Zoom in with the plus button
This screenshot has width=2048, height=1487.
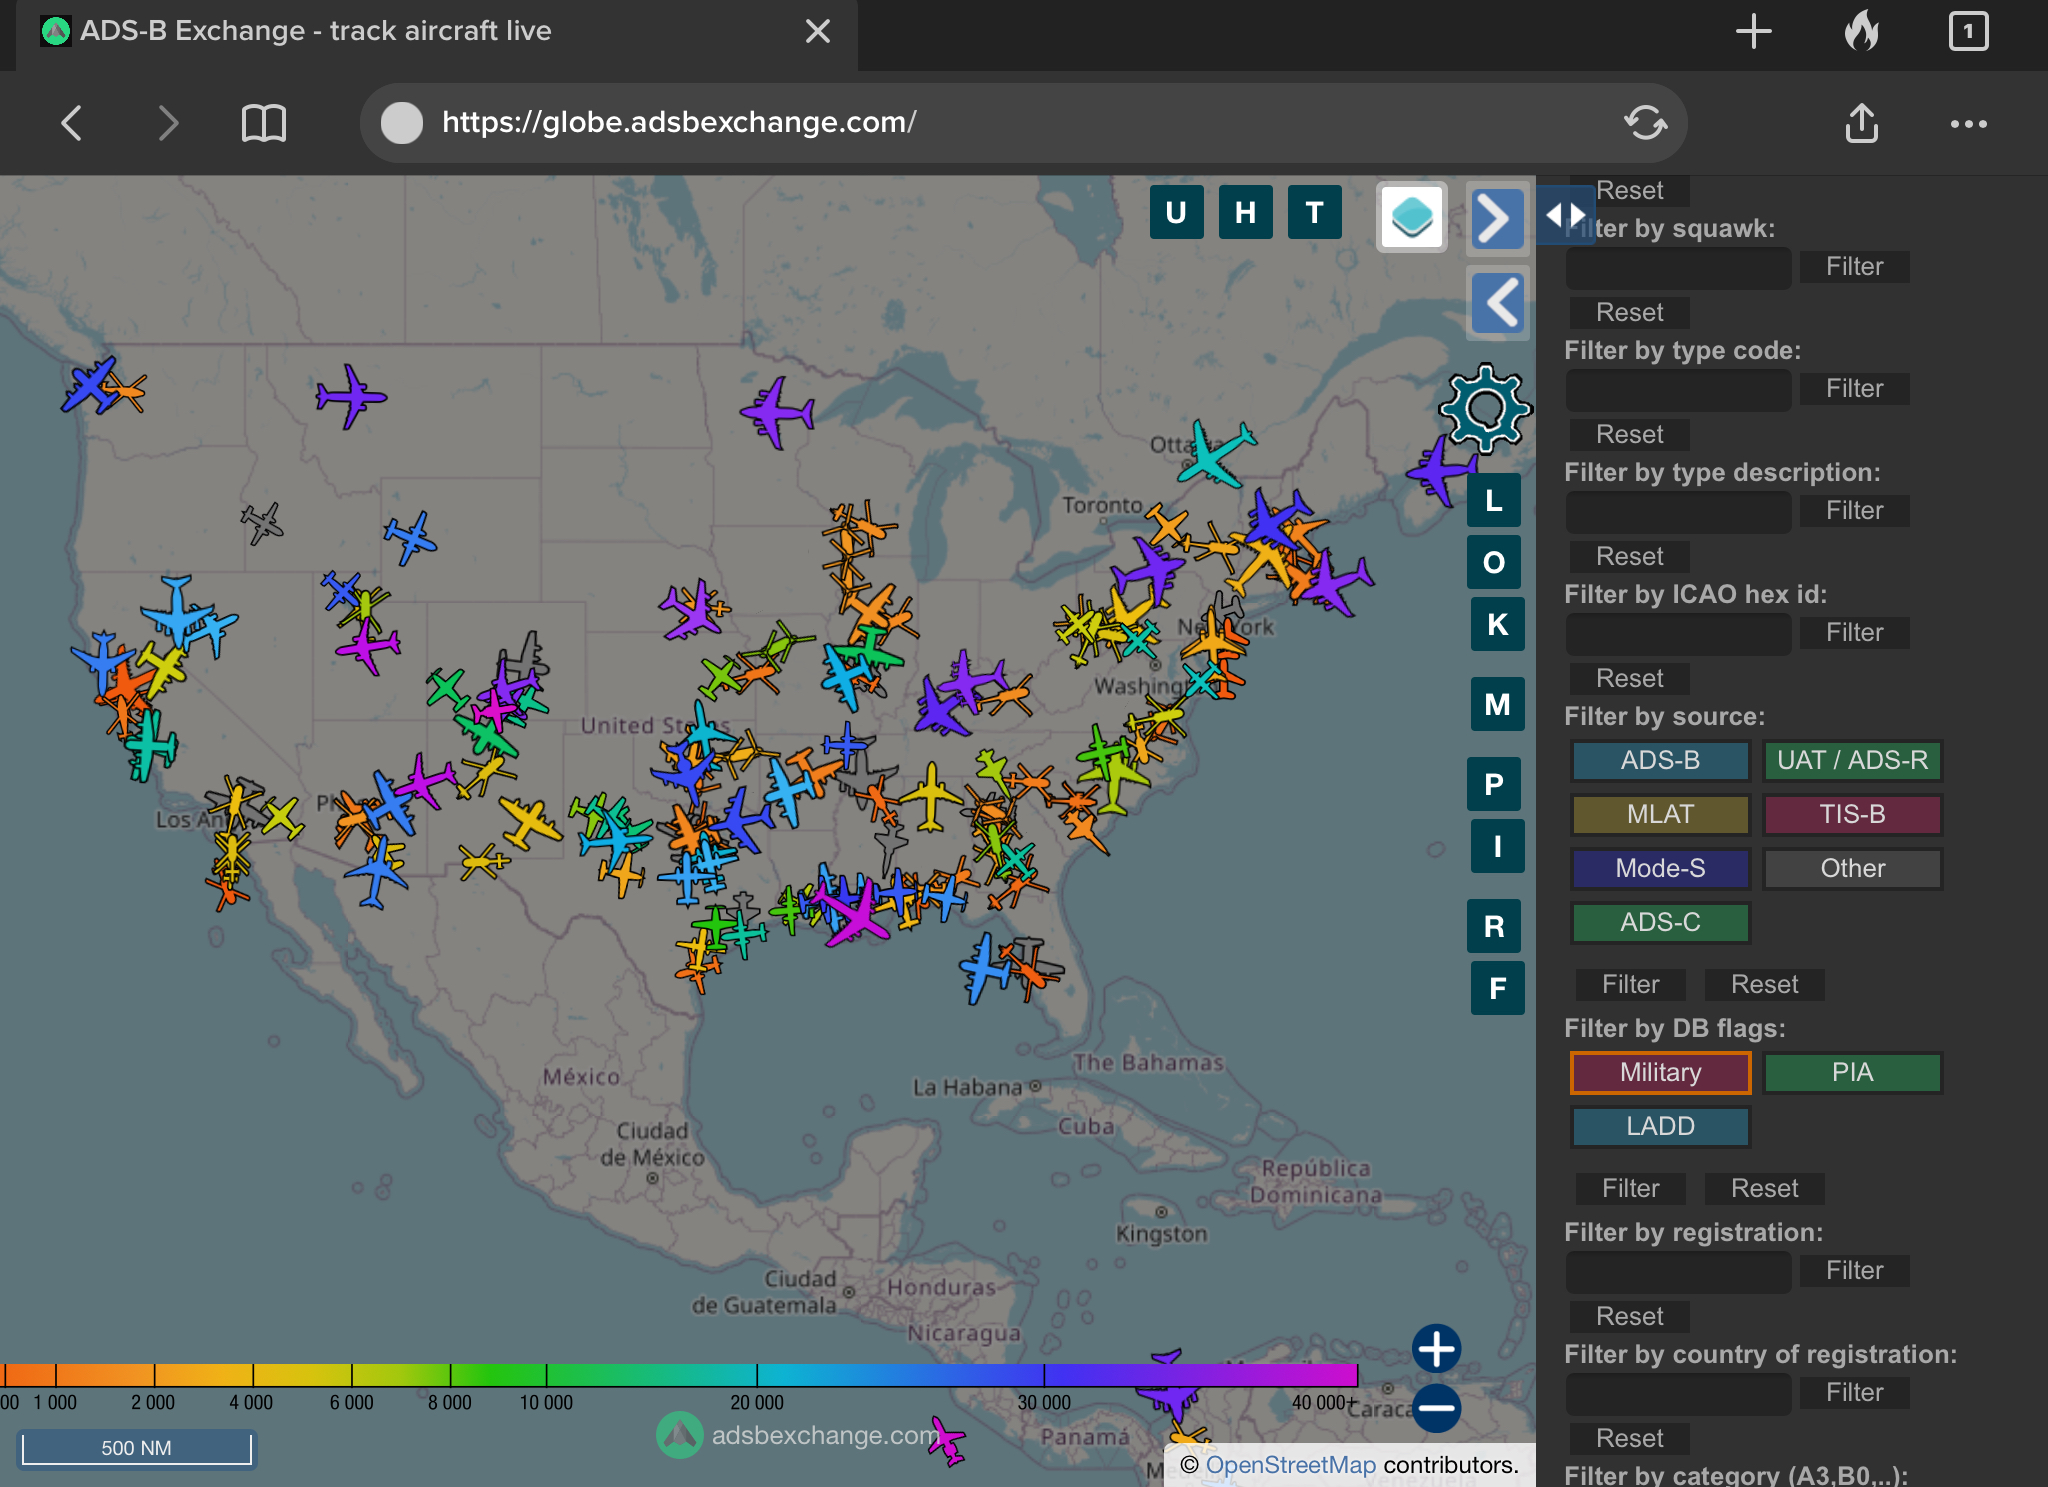pos(1437,1349)
